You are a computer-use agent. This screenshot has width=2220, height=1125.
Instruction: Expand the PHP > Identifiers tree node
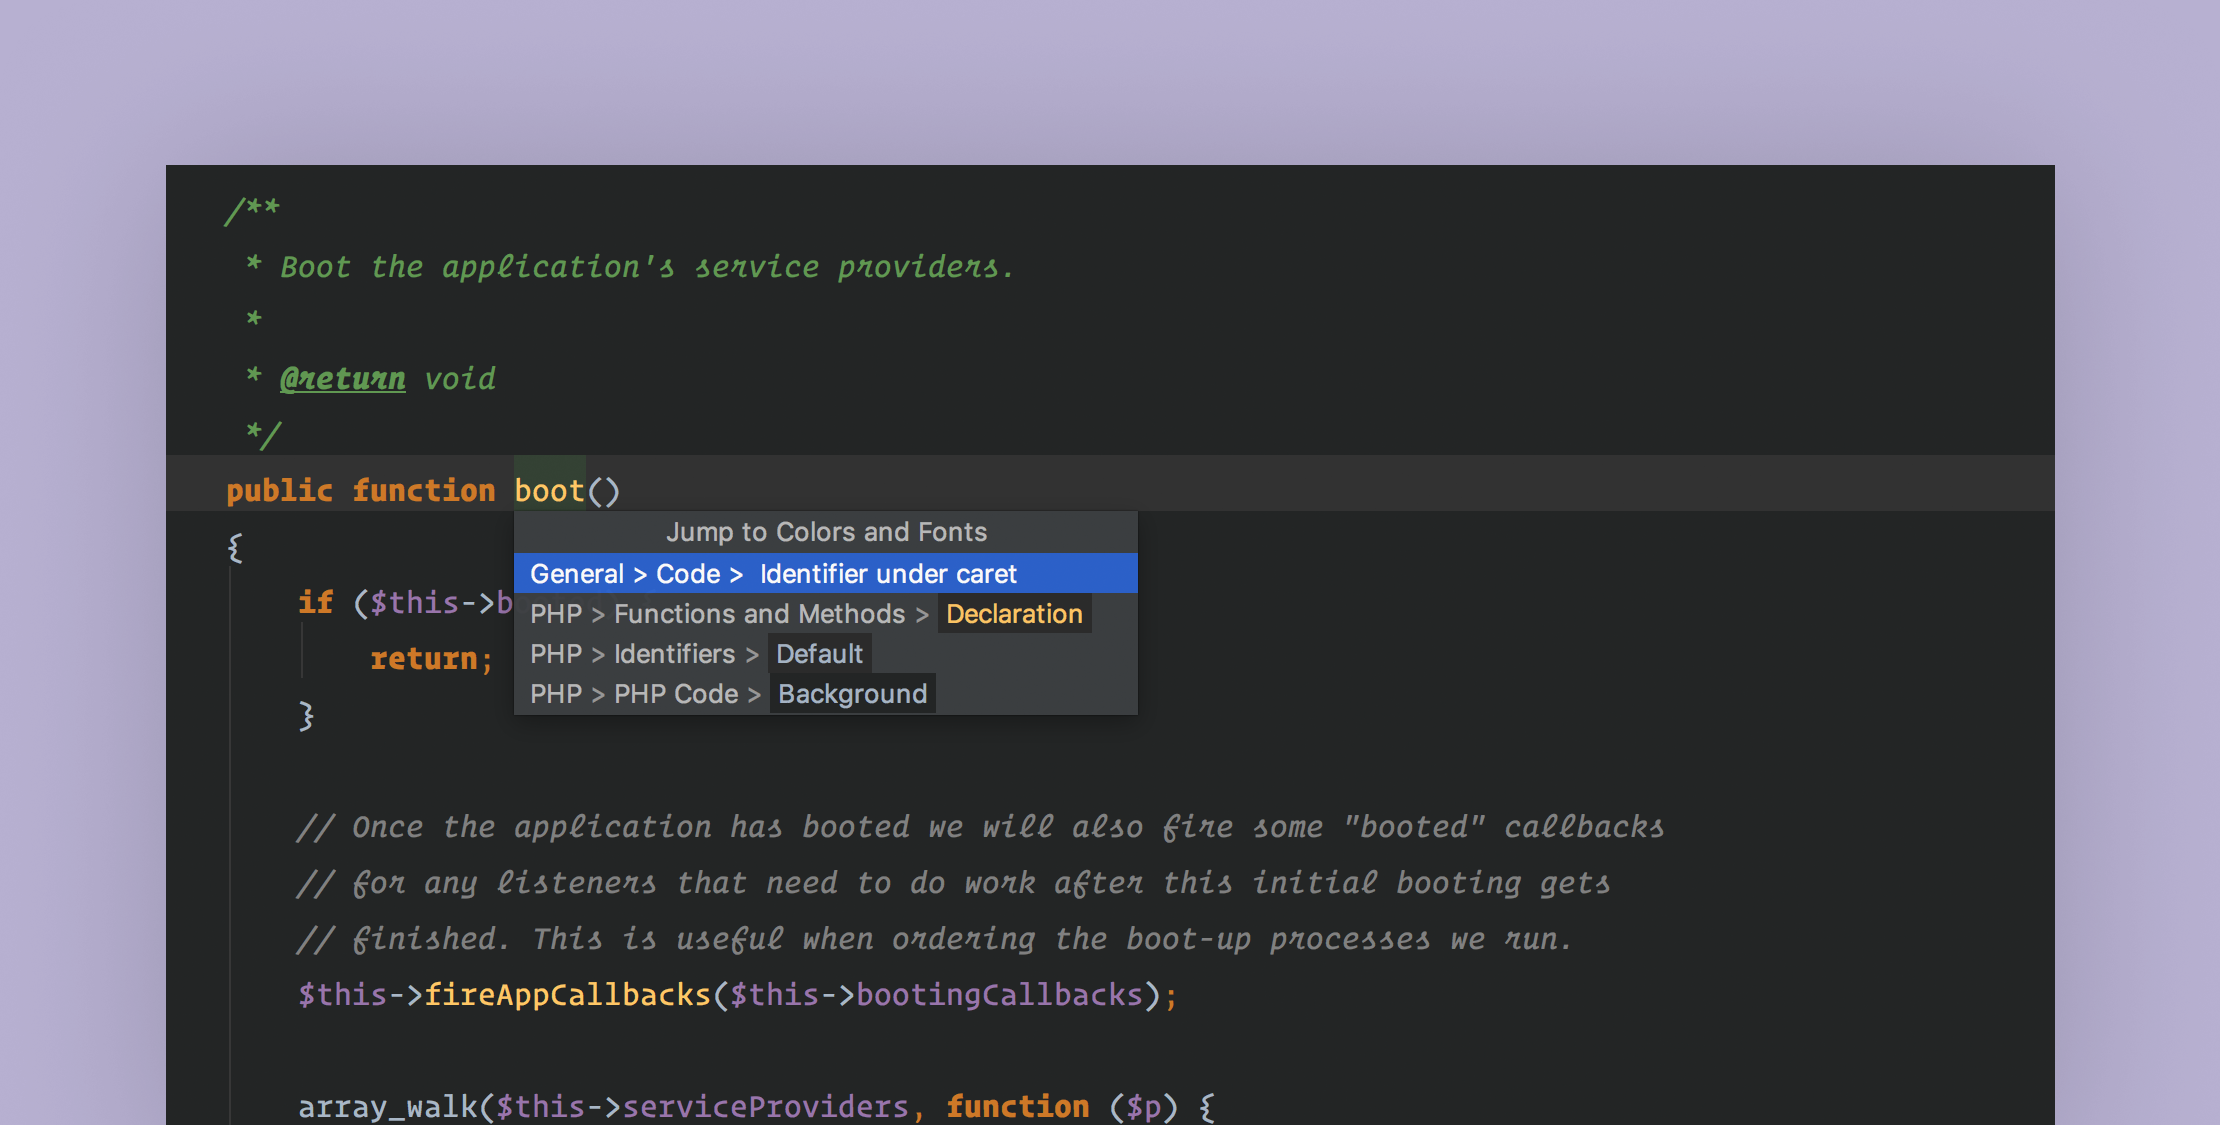pos(674,653)
